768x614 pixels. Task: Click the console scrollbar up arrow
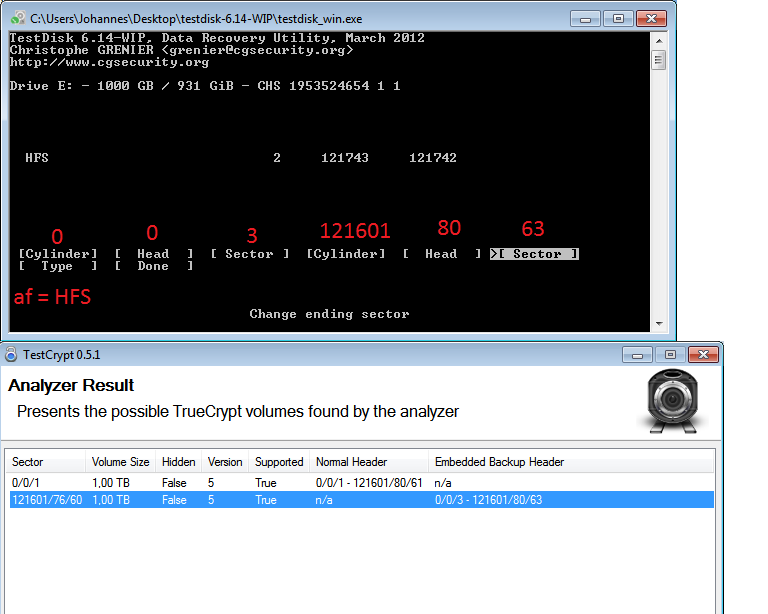[x=659, y=41]
